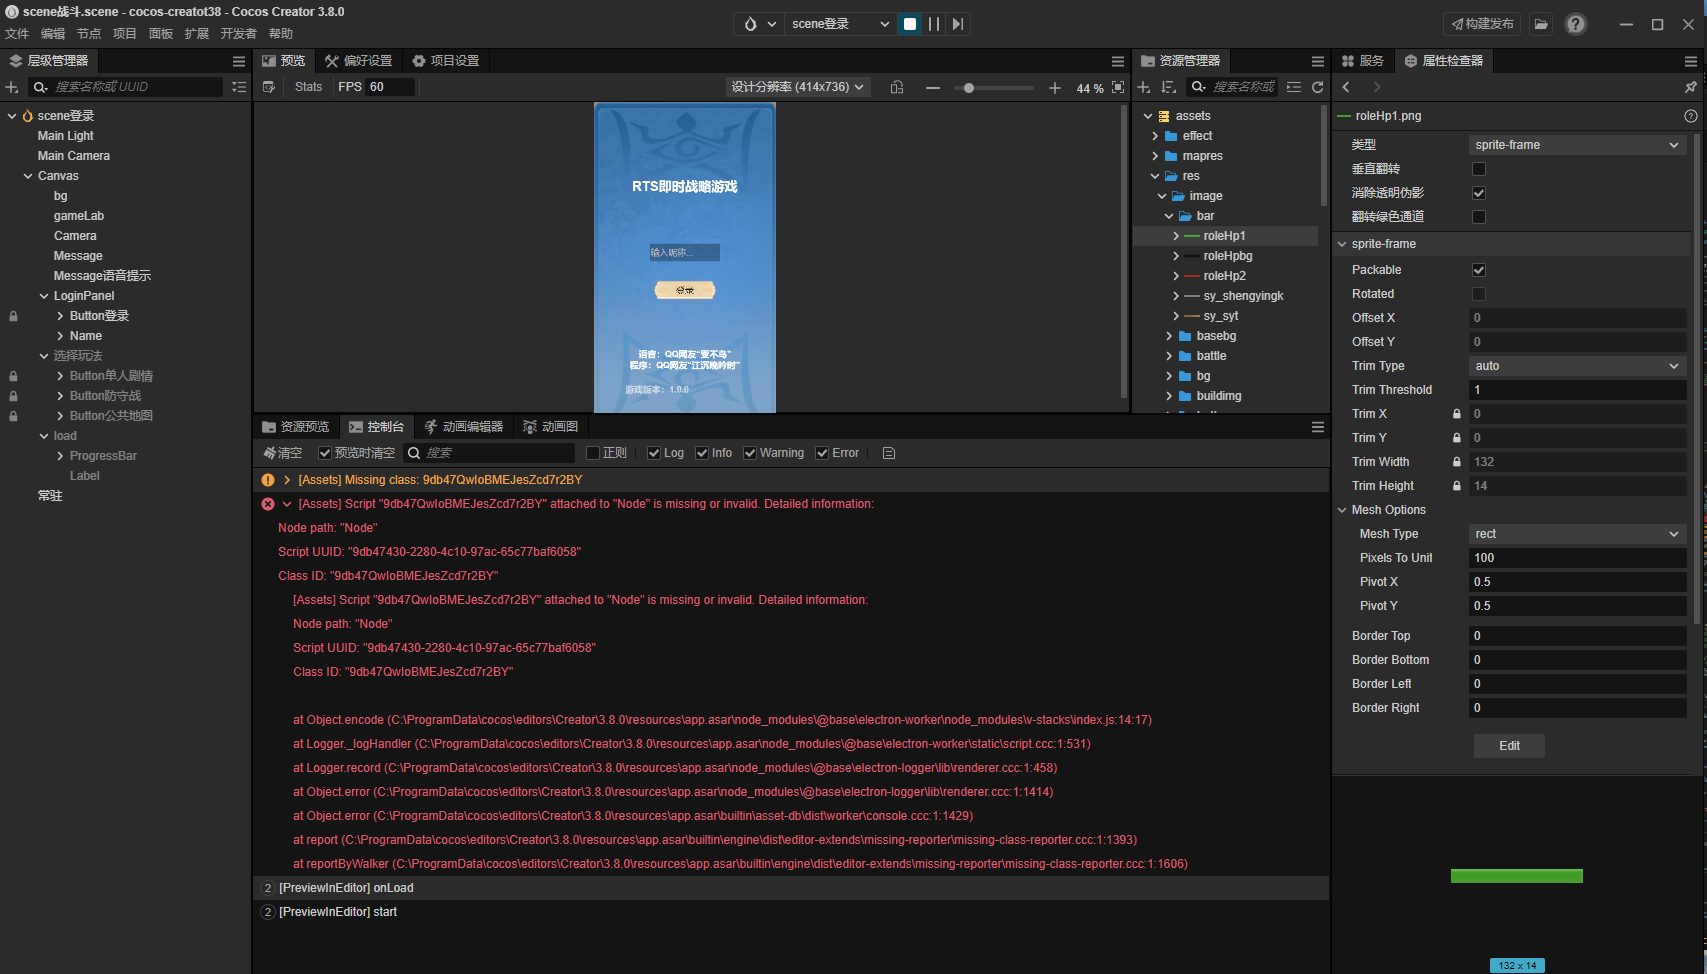Image resolution: width=1707 pixels, height=974 pixels.
Task: Enable the 翻转绿色通道 checkbox
Action: (x=1479, y=217)
